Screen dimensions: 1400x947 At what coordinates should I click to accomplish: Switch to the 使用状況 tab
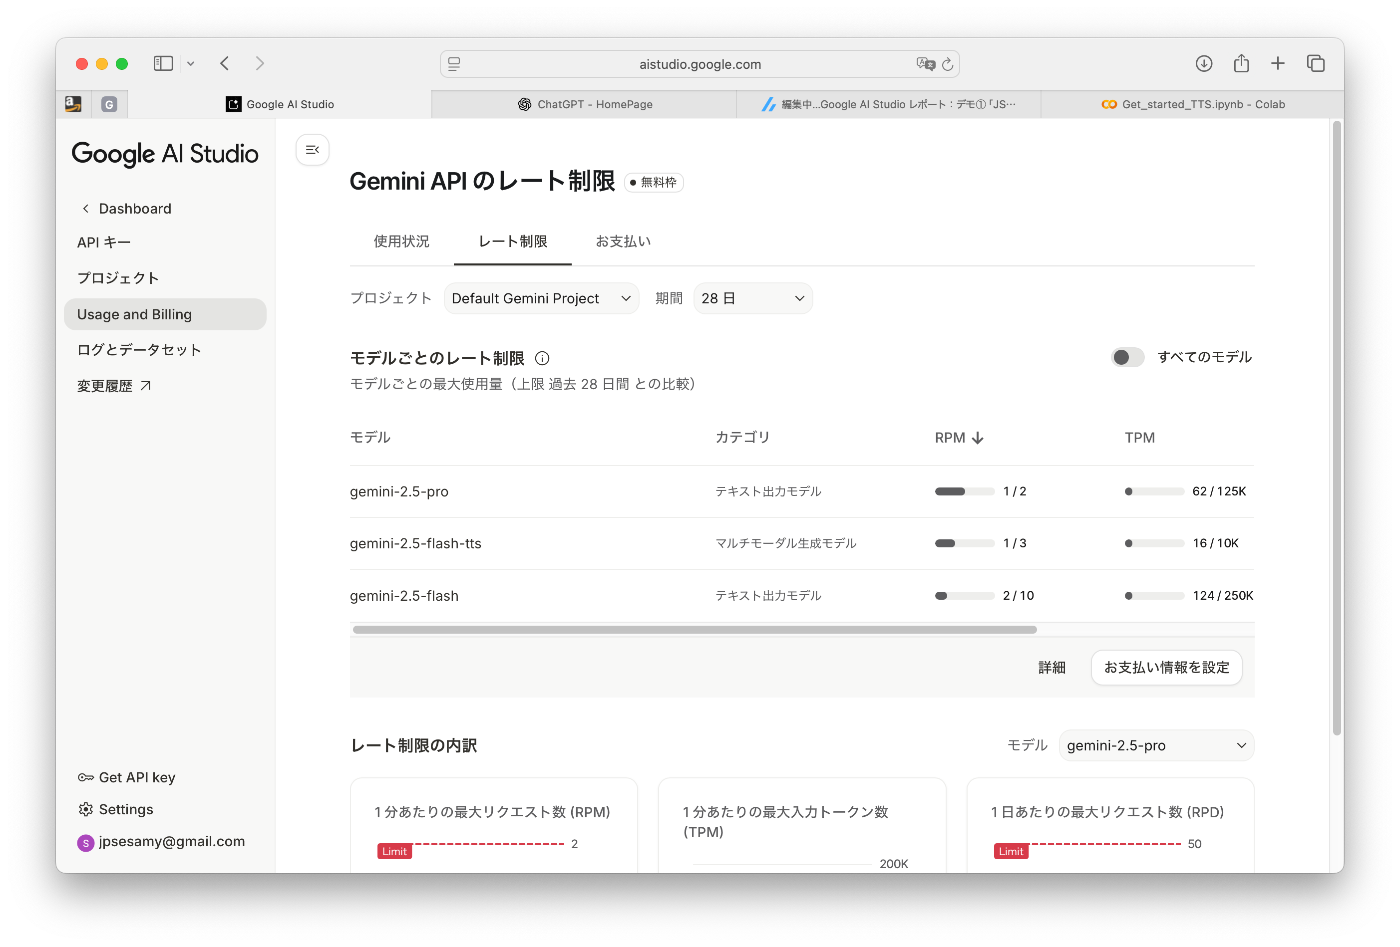tap(402, 242)
